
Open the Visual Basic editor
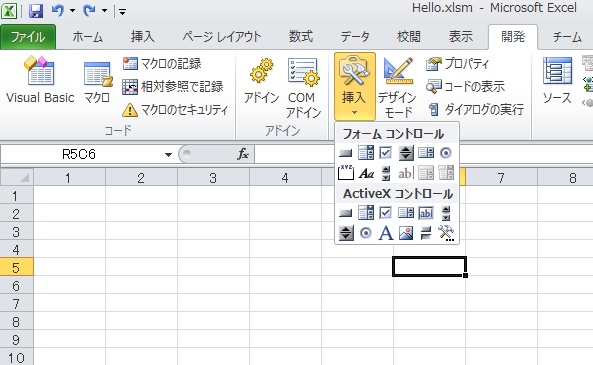40,80
